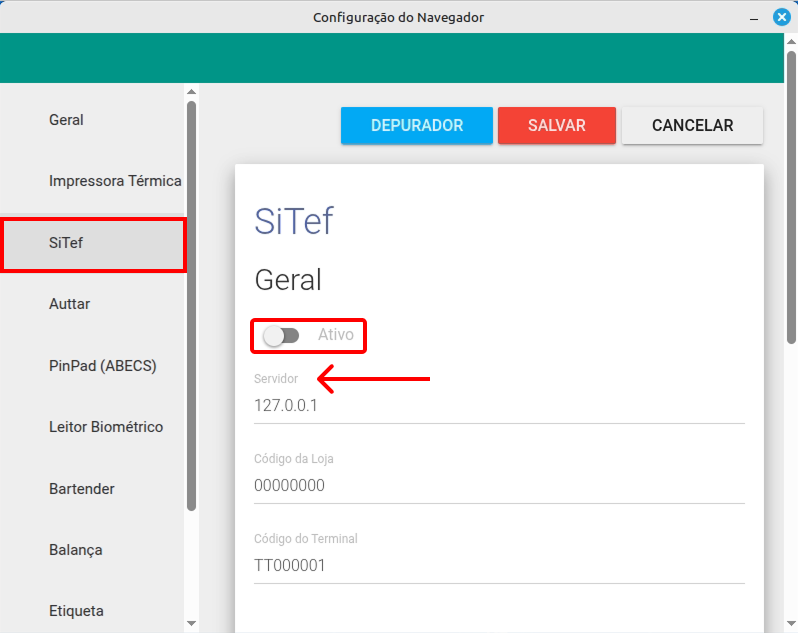The image size is (798, 633).
Task: Go to PinPad (ABECS) settings
Action: (x=102, y=366)
